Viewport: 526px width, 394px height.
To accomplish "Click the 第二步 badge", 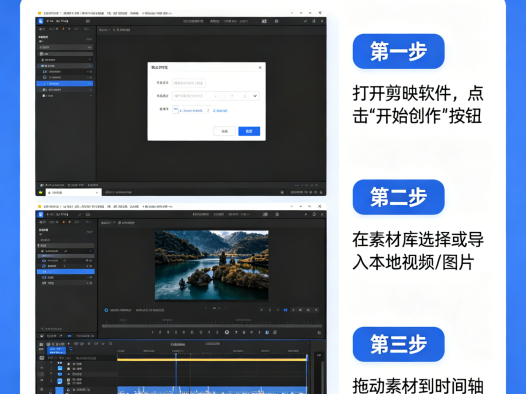I will [399, 197].
